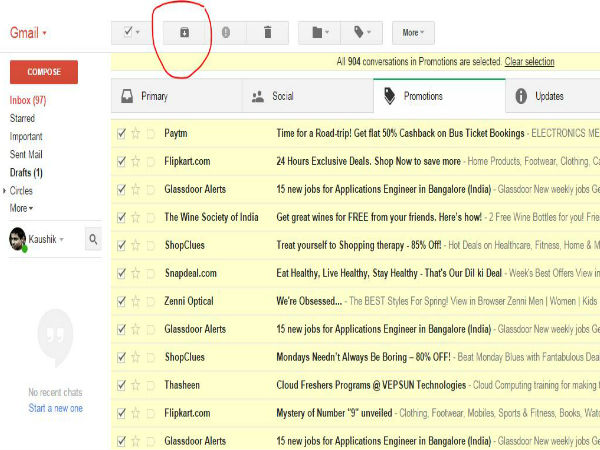Mark Wine Society email as important

150,217
